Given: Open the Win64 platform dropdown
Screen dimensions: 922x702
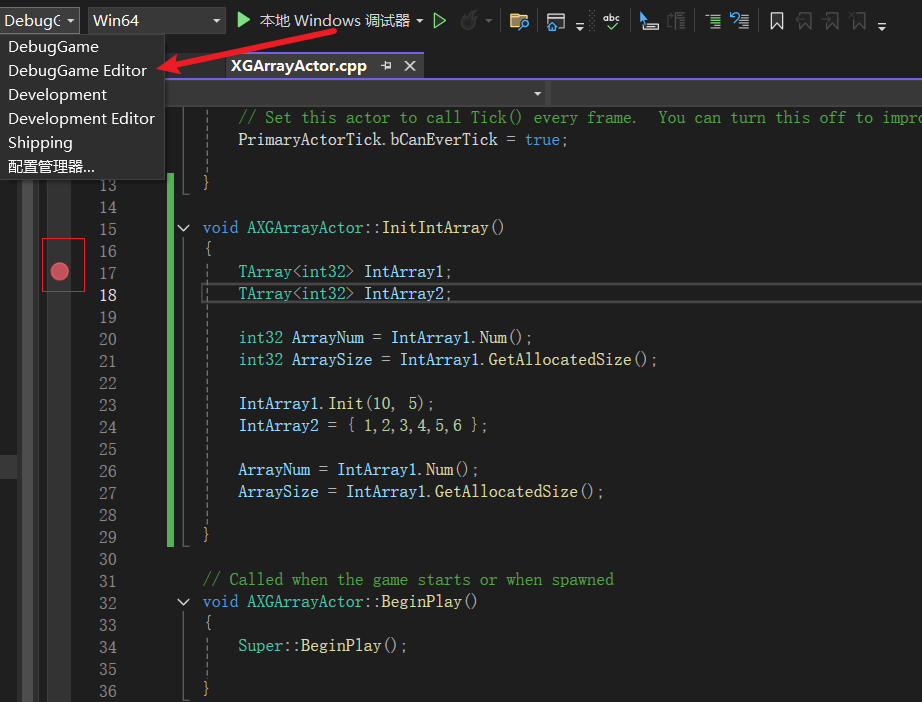Looking at the screenshot, I should tap(156, 21).
